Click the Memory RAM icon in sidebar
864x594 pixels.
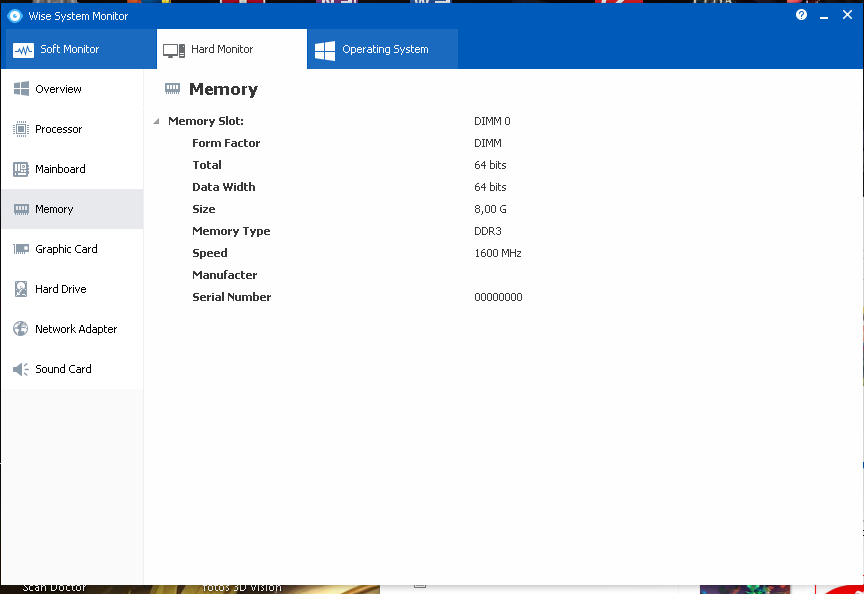coord(21,209)
